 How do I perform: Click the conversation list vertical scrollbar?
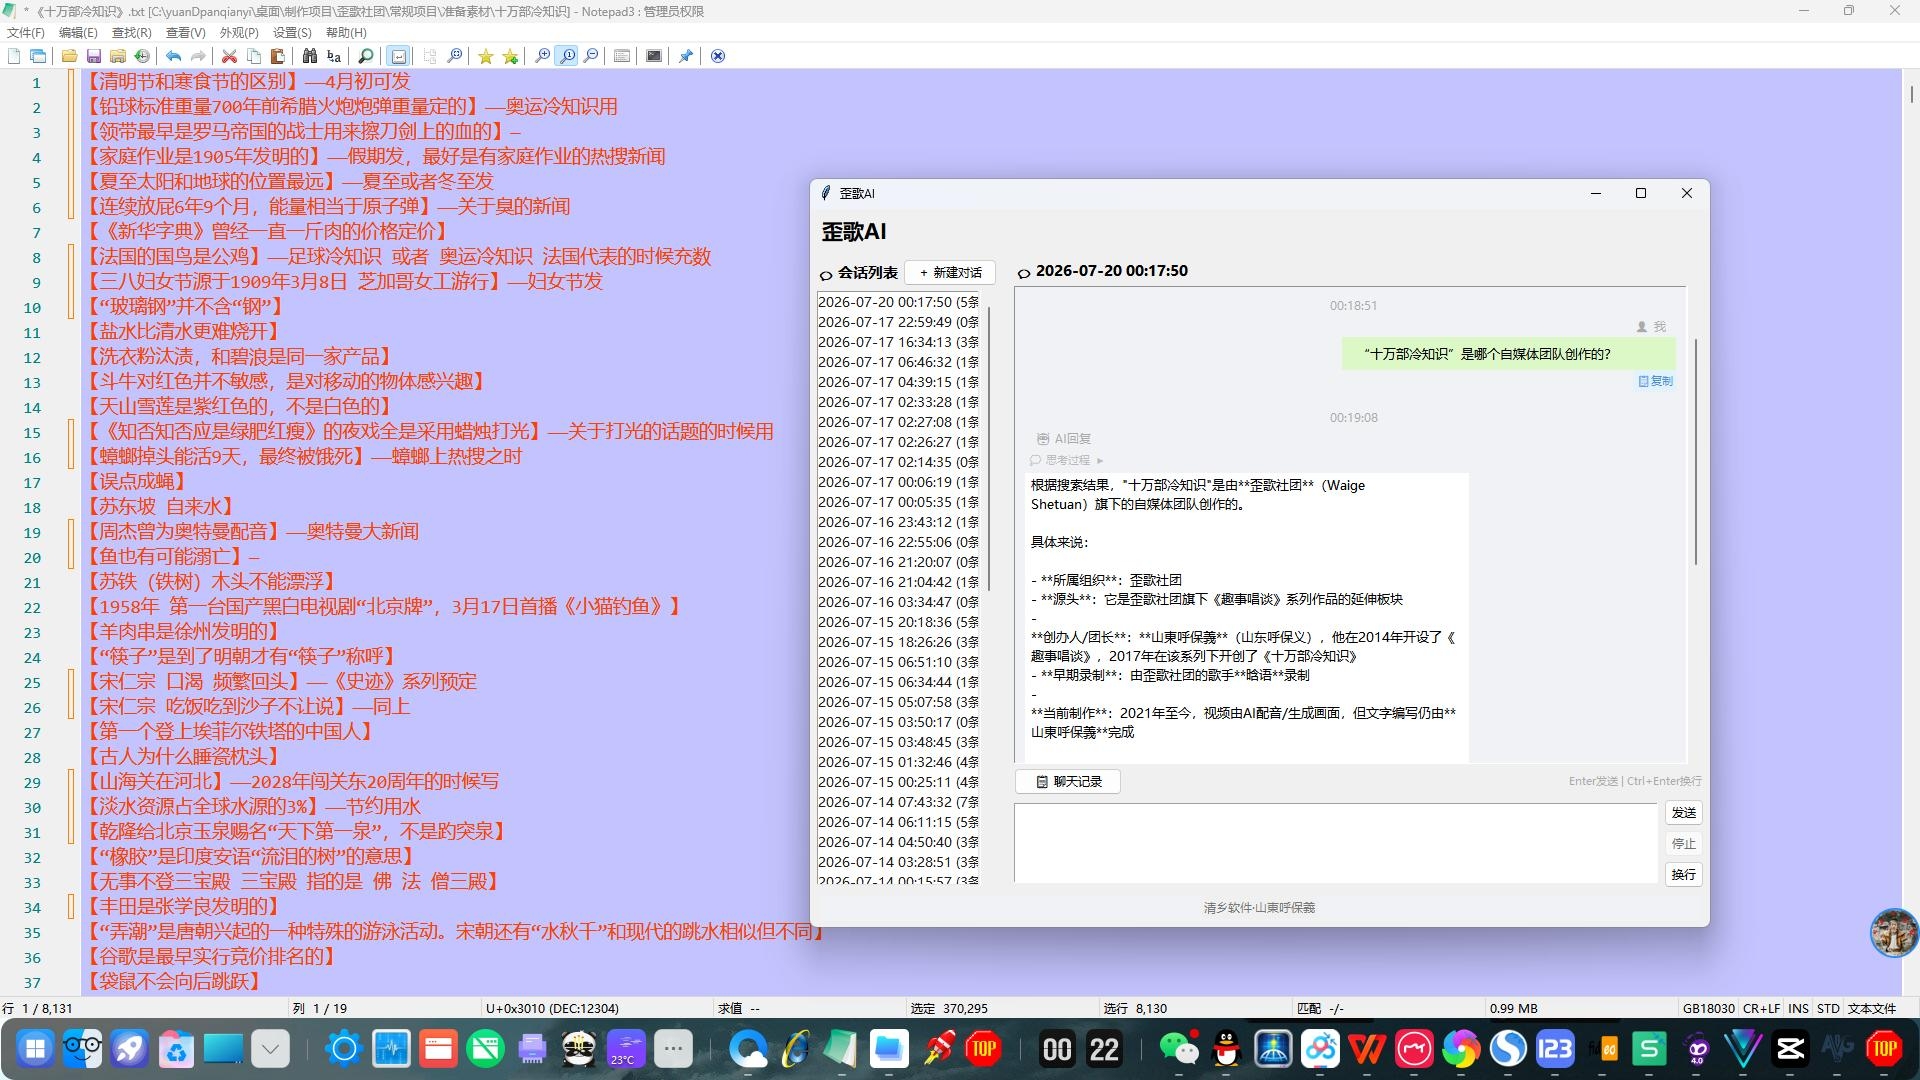point(989,448)
